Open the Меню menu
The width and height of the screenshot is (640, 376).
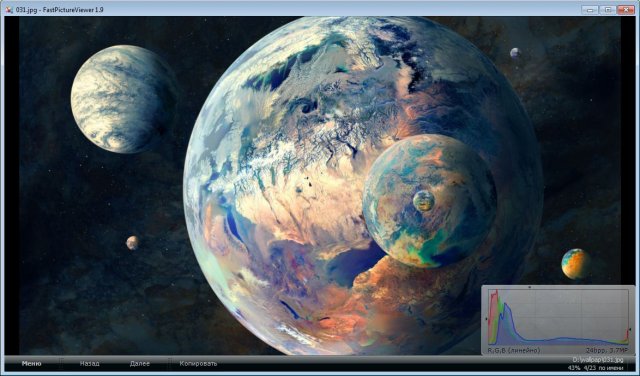point(31,363)
